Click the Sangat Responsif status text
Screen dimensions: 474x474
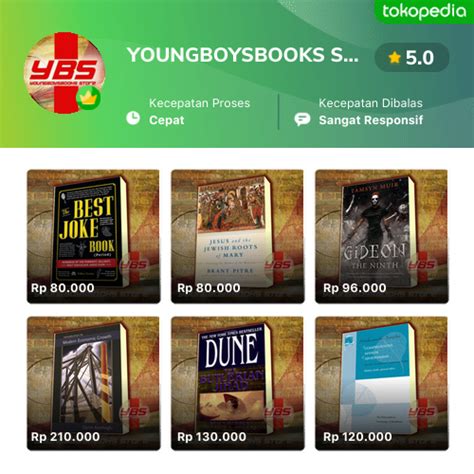click(x=371, y=120)
